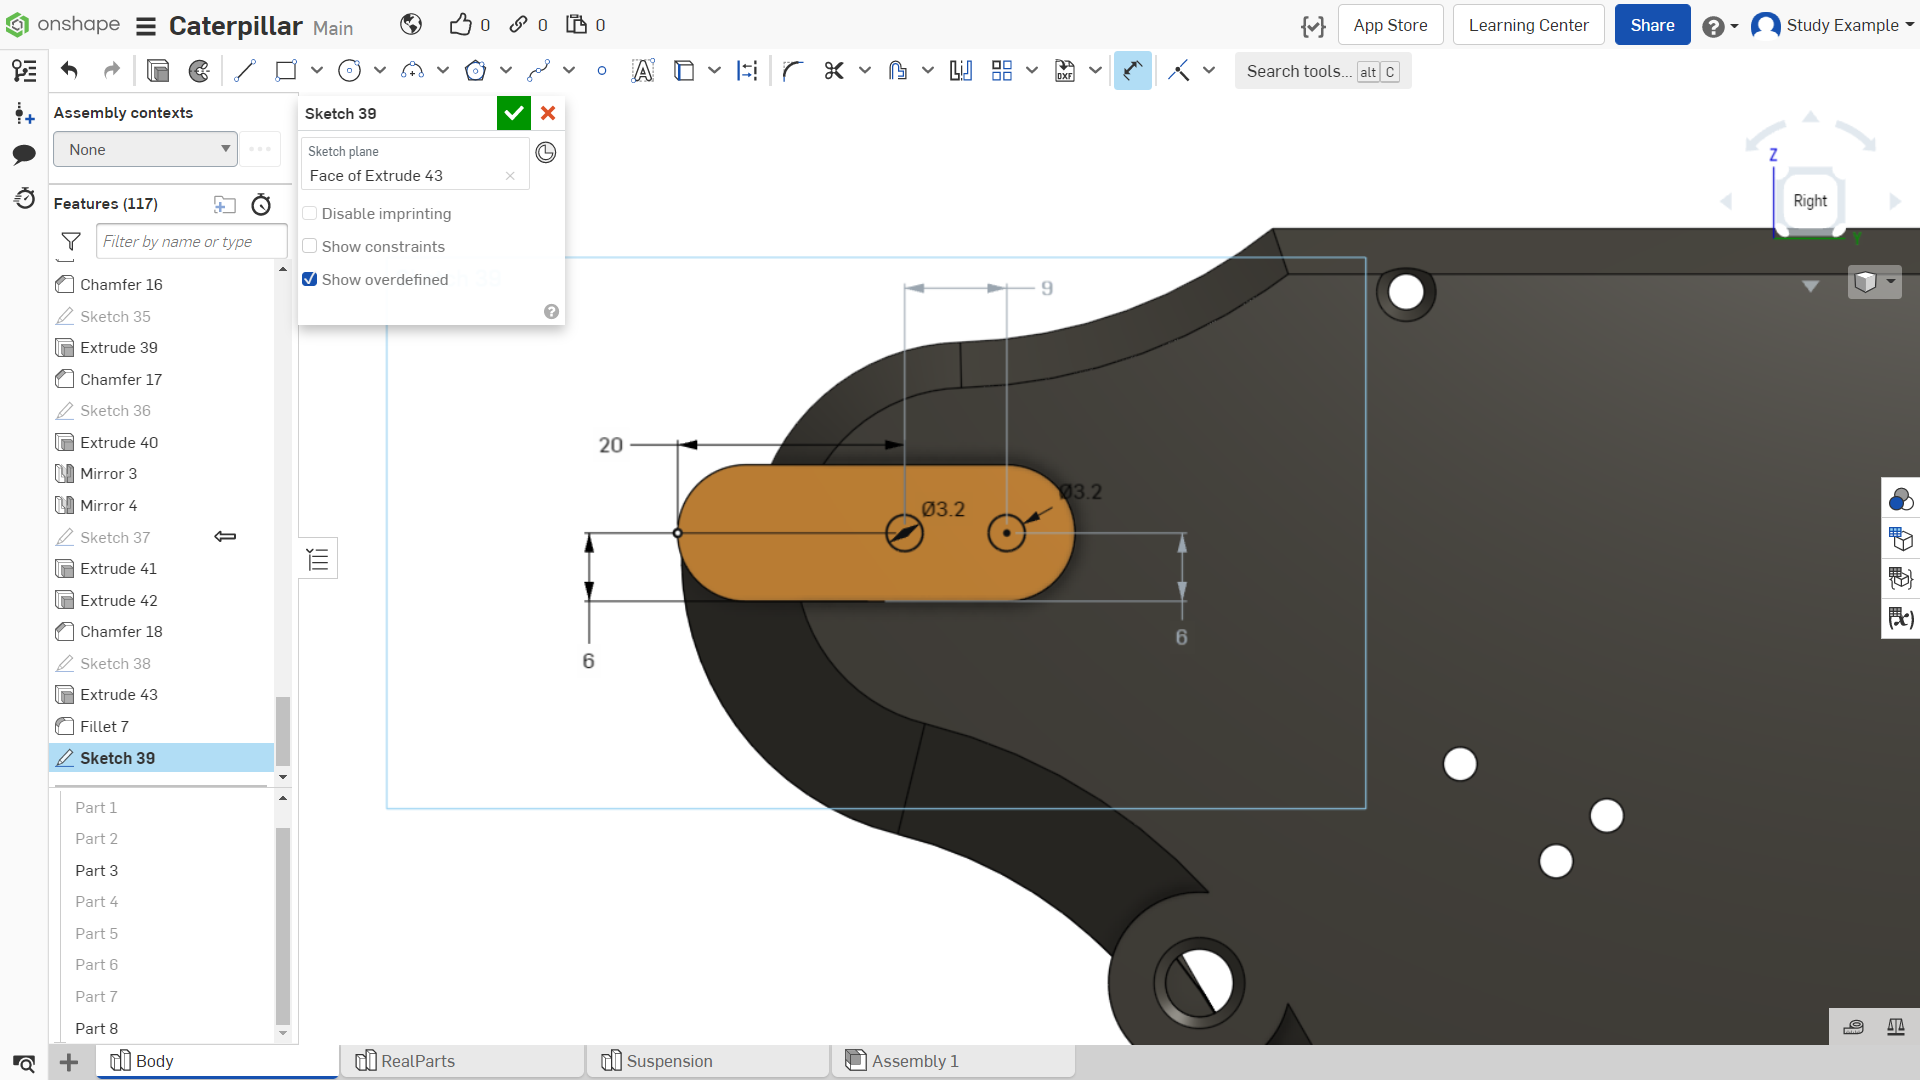Expand the rectangle tool dropdown arrow
This screenshot has width=1920, height=1080.
[x=317, y=71]
